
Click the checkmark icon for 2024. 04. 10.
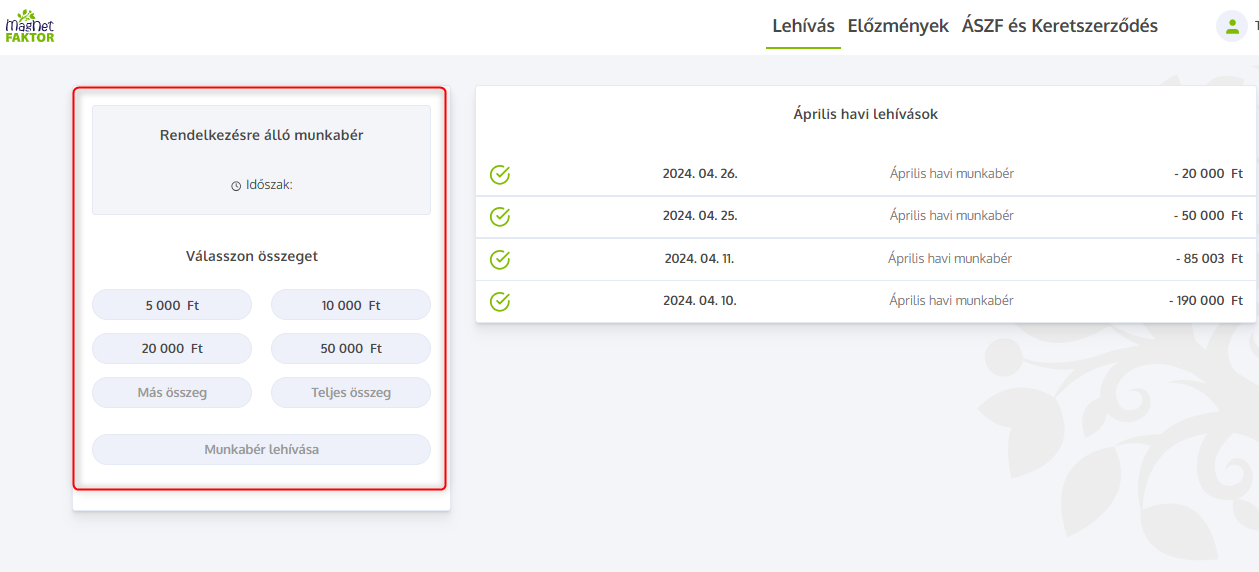pos(500,301)
